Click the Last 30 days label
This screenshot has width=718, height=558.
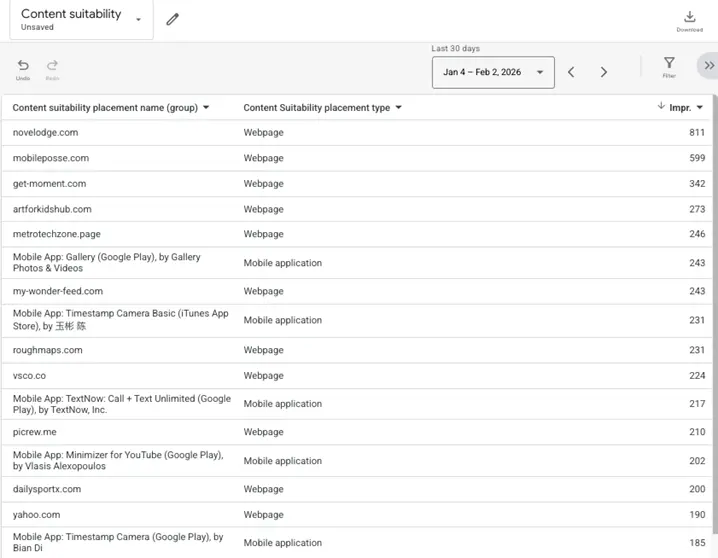coord(455,49)
